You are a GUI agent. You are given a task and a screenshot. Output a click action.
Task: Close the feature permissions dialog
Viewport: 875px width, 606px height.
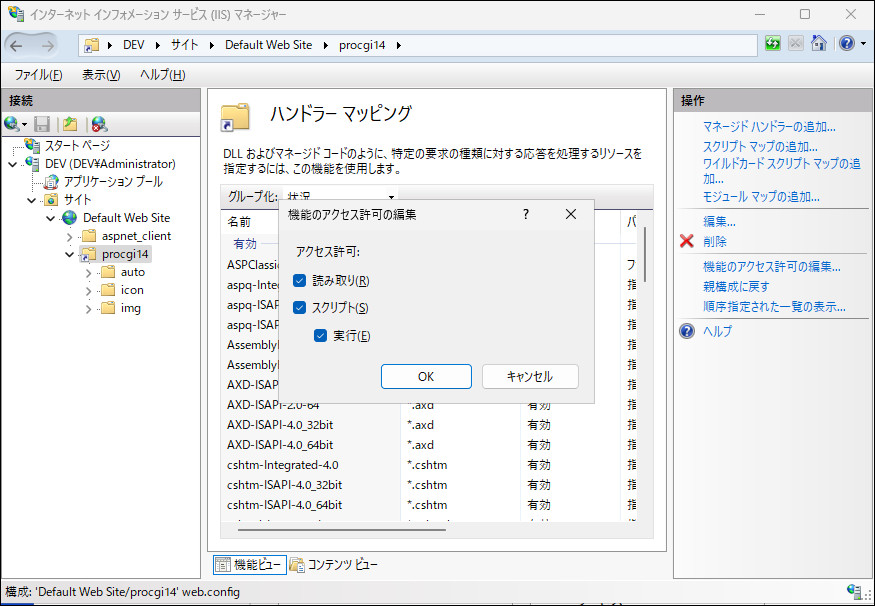tap(570, 214)
